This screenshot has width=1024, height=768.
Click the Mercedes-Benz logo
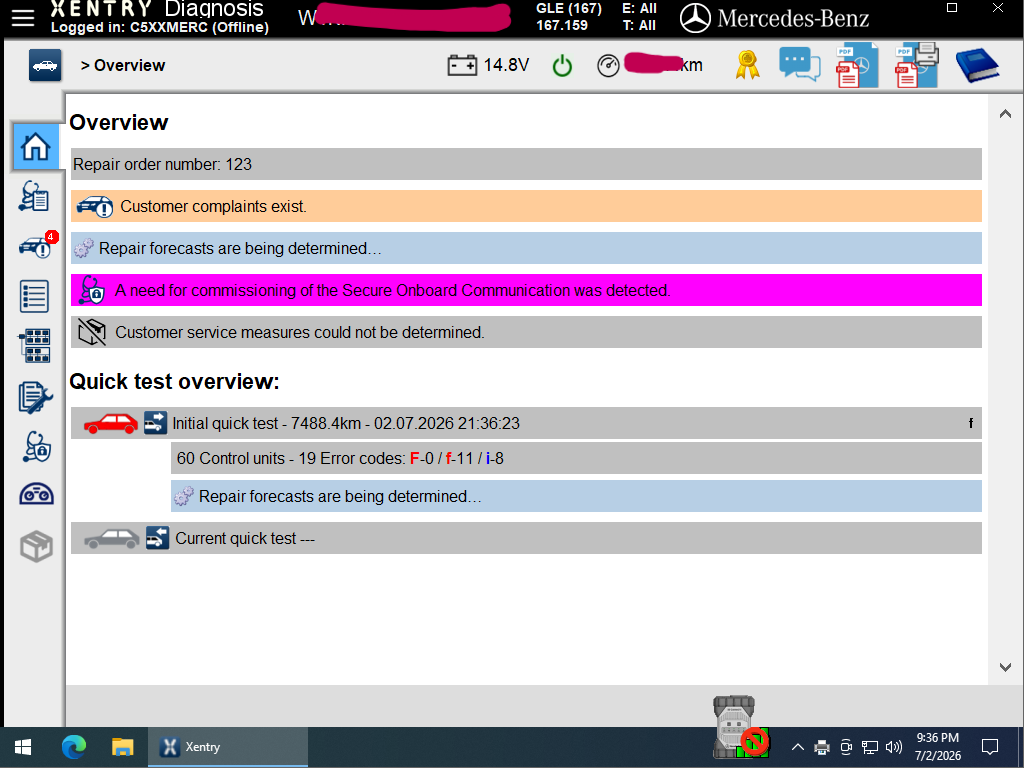(x=775, y=18)
